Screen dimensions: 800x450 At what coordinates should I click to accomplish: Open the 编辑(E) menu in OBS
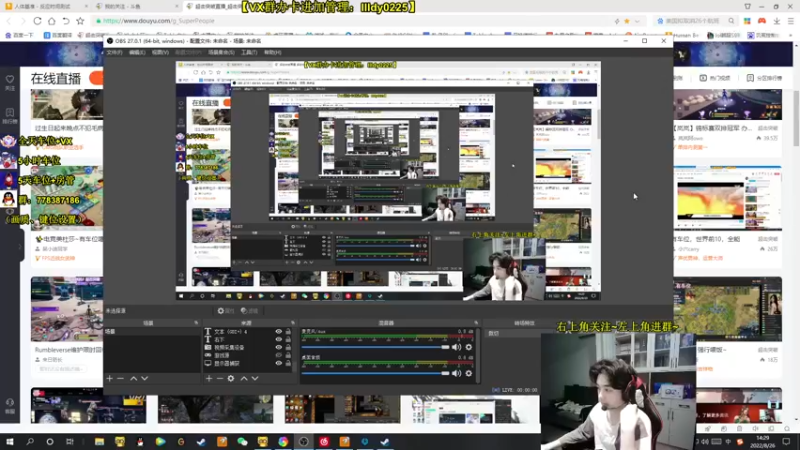pyautogui.click(x=137, y=53)
